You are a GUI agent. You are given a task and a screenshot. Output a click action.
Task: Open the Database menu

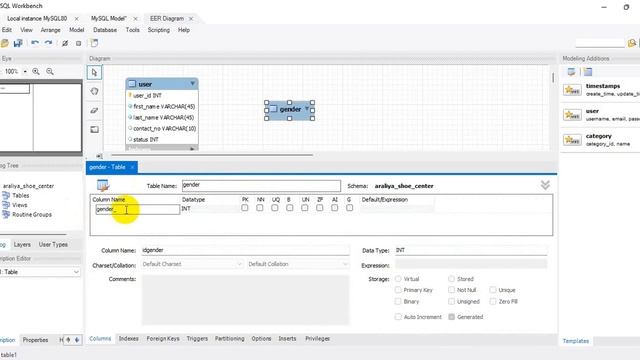click(105, 30)
